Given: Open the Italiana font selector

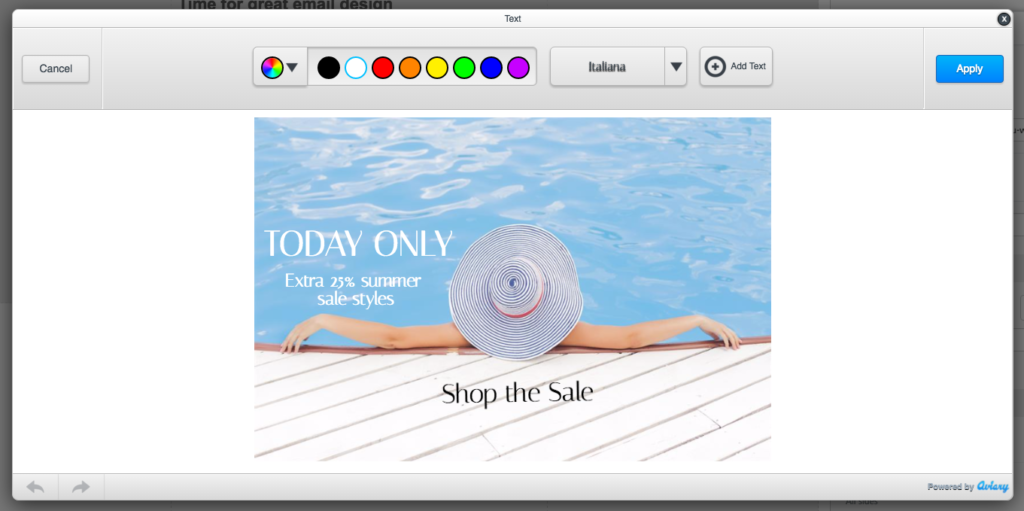Looking at the screenshot, I should point(607,67).
